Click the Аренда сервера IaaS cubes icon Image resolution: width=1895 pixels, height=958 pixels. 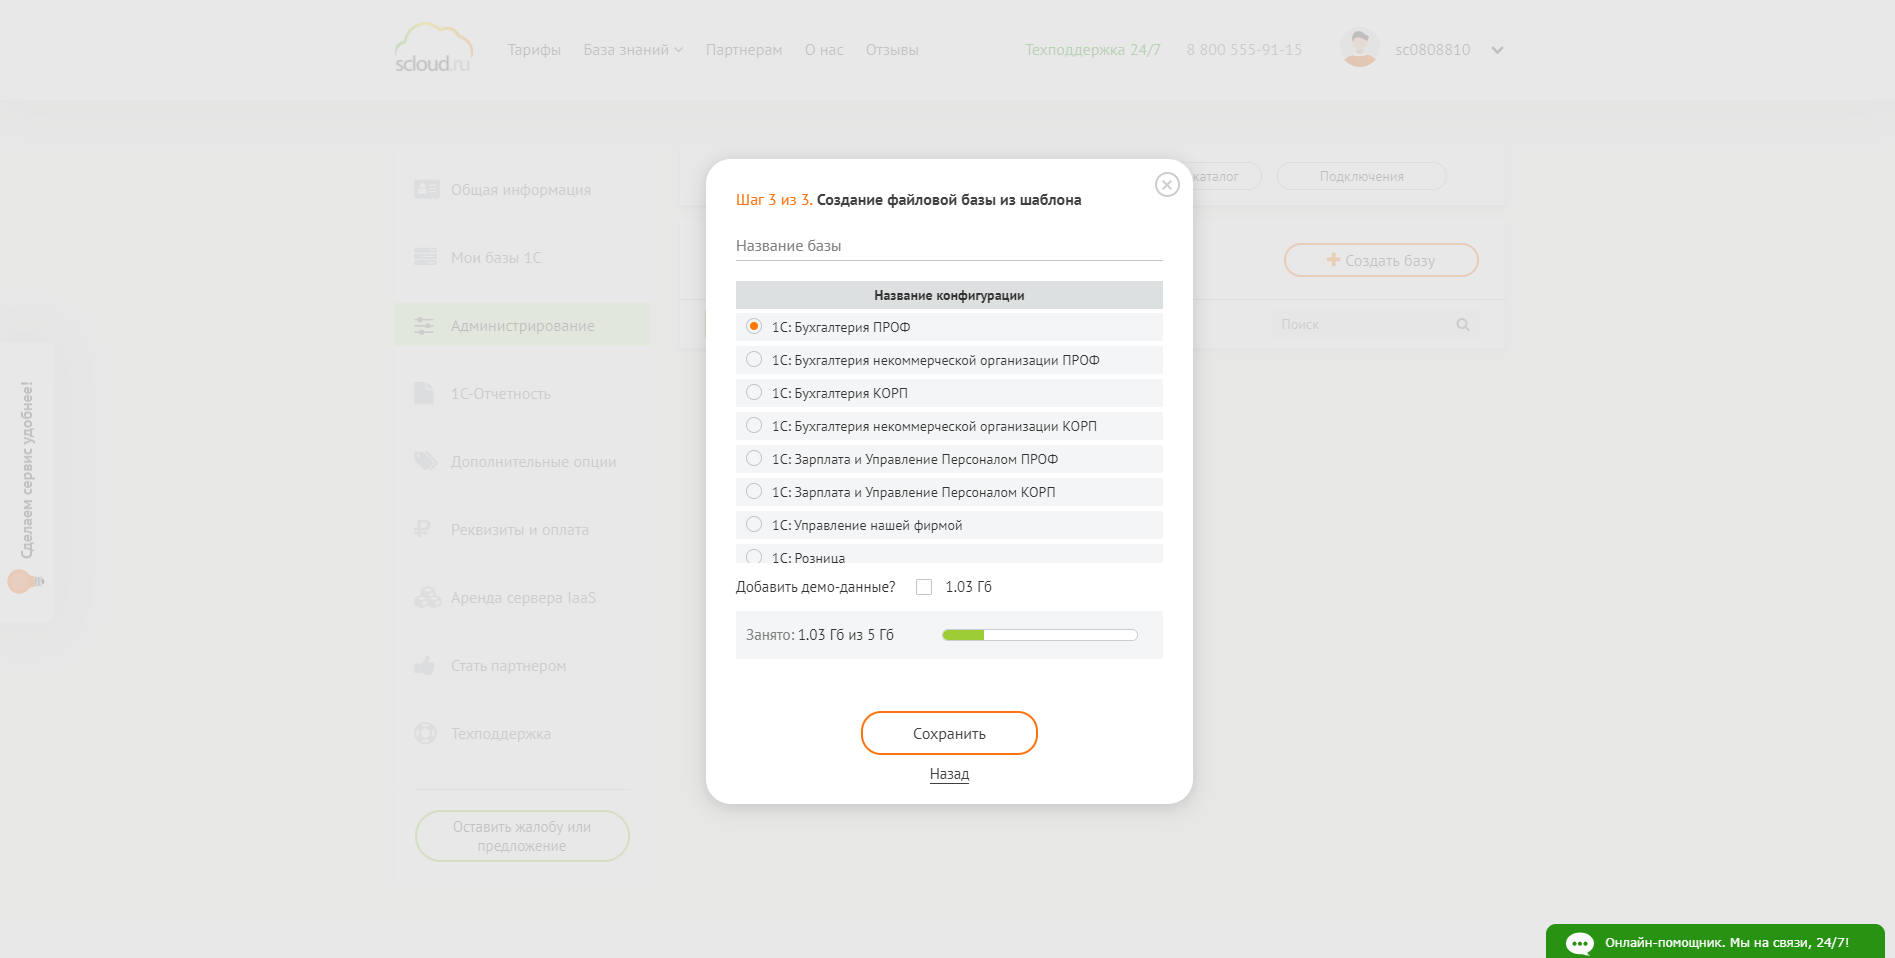[428, 597]
